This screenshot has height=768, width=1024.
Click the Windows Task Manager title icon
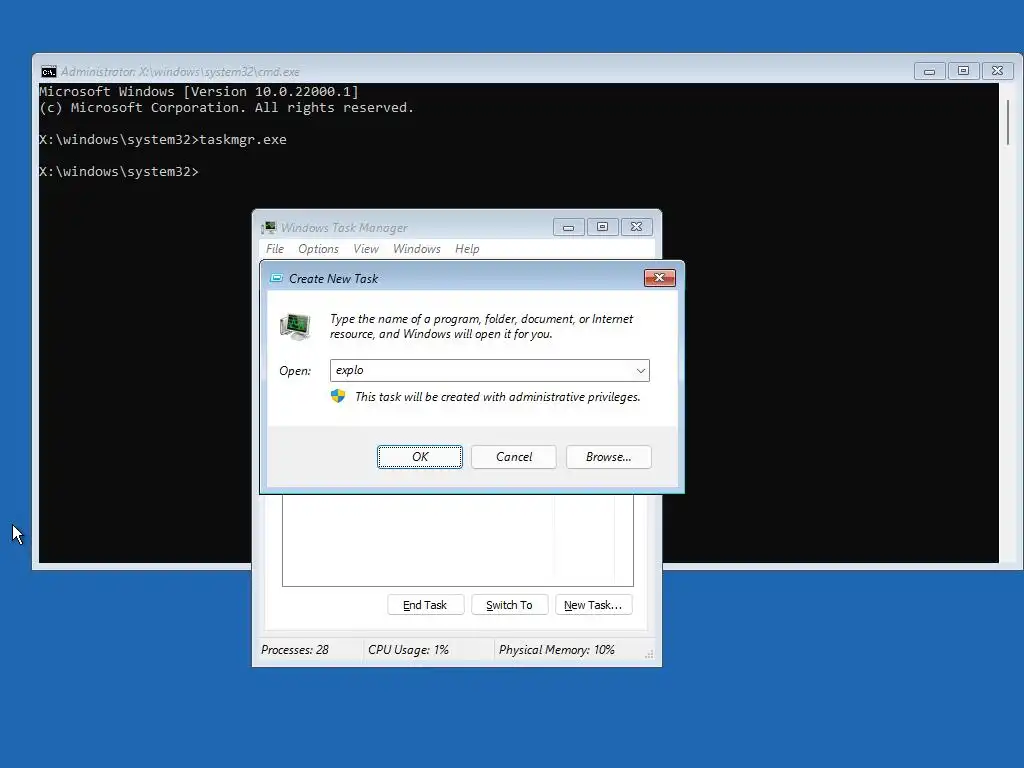(269, 227)
